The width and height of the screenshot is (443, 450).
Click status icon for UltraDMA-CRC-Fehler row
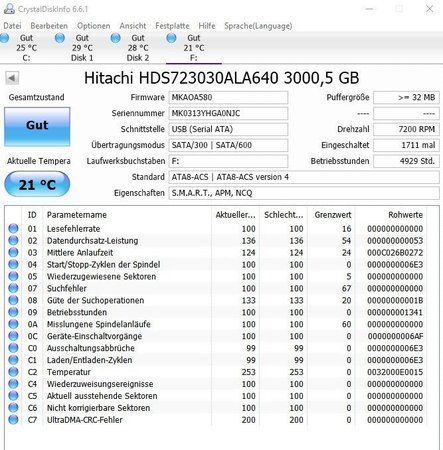pyautogui.click(x=13, y=419)
